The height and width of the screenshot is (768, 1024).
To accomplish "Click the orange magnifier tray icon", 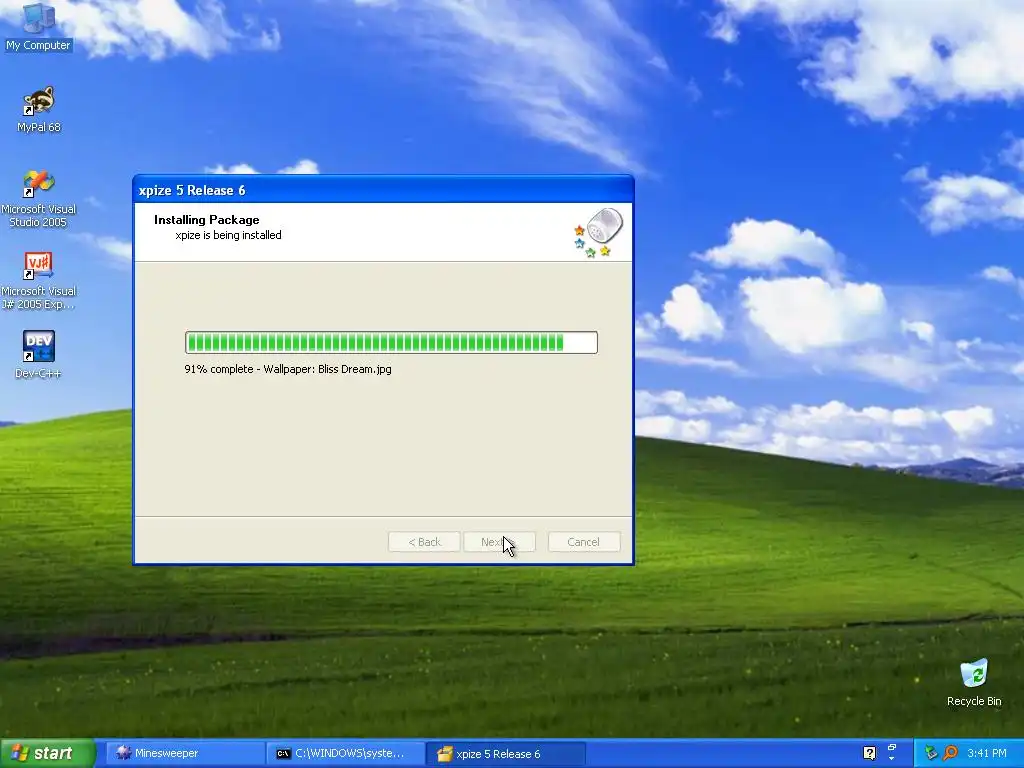I will click(x=950, y=753).
